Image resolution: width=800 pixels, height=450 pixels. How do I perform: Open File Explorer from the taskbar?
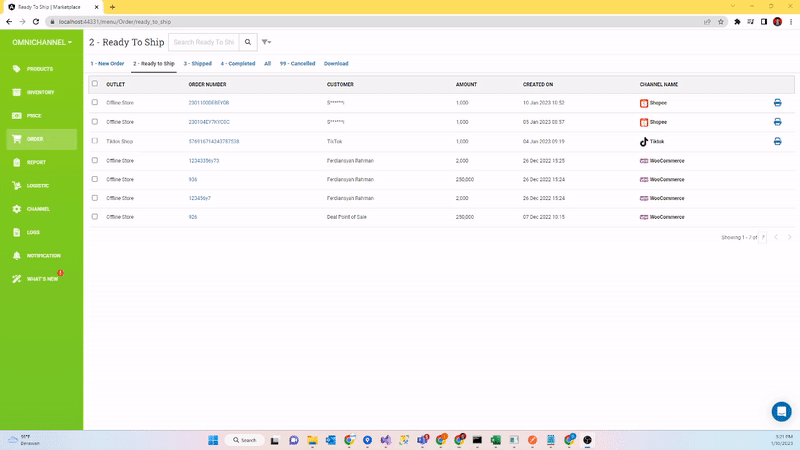click(312, 440)
